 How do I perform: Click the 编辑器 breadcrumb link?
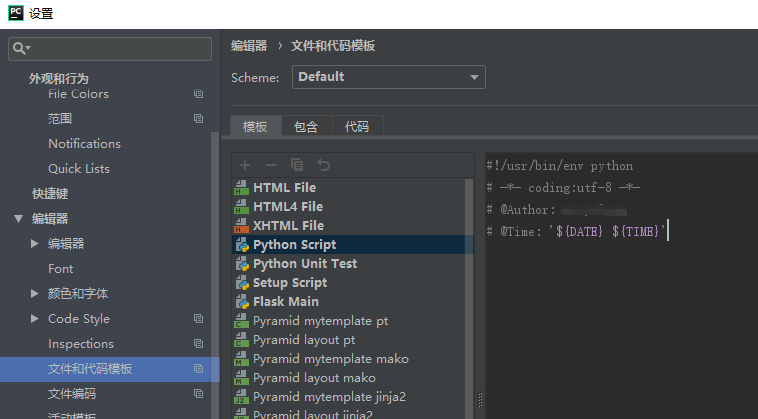[249, 46]
